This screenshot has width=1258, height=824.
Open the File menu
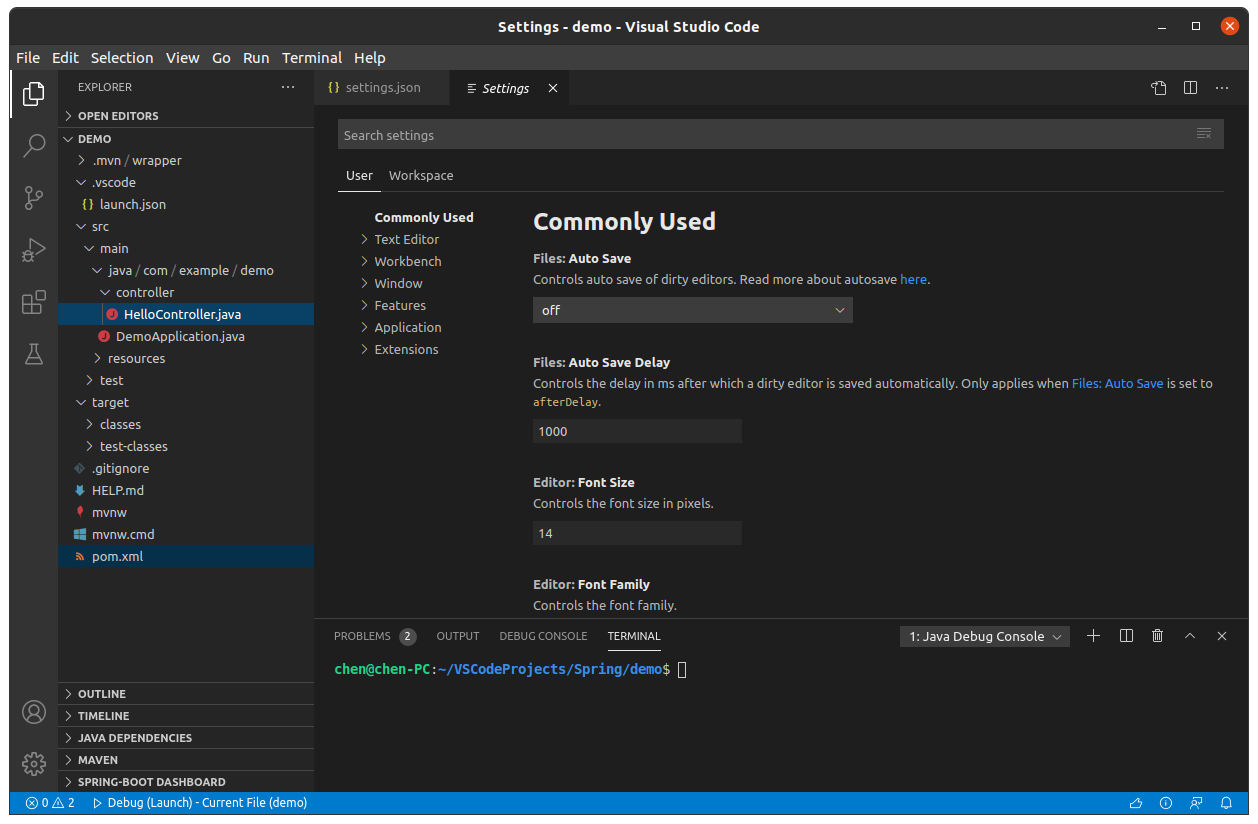tap(28, 58)
